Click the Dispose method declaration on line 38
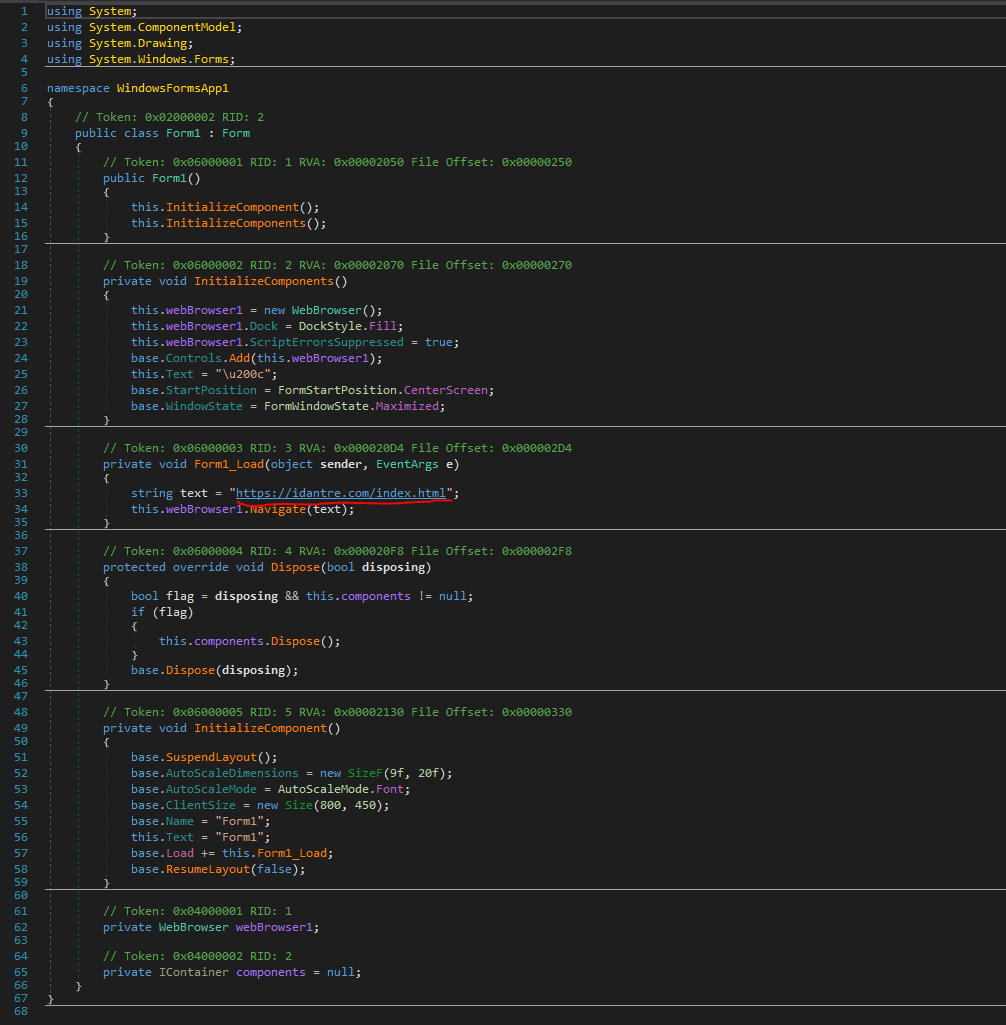 tap(295, 567)
